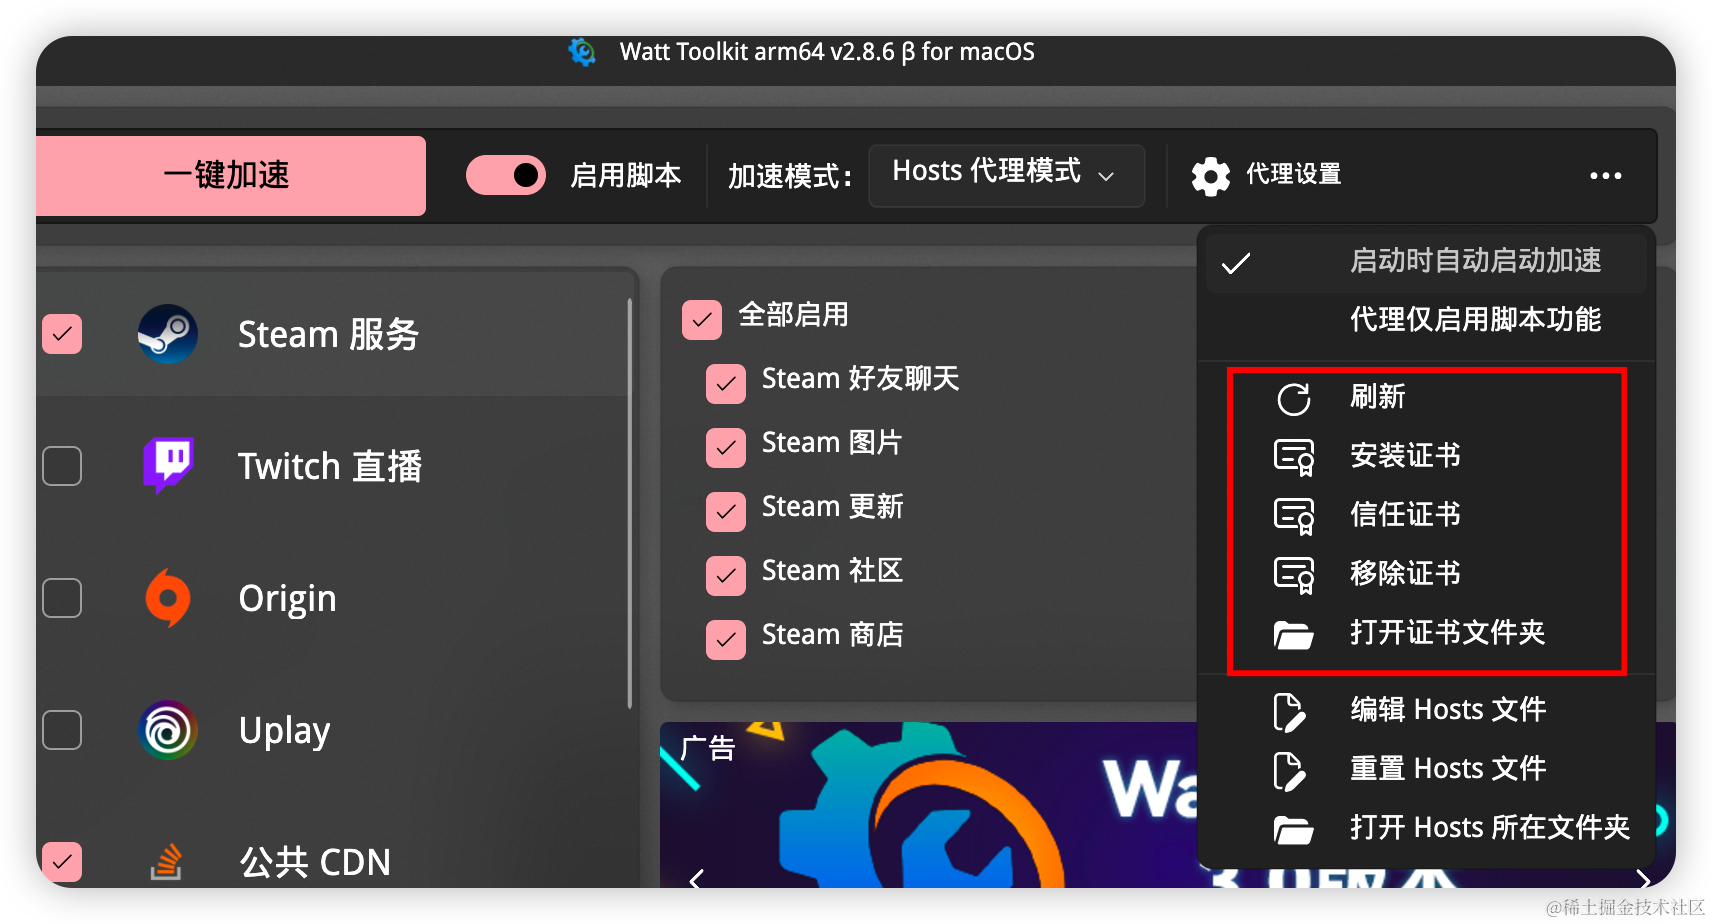Select the Uplay list row
The image size is (1712, 924).
coord(331,730)
